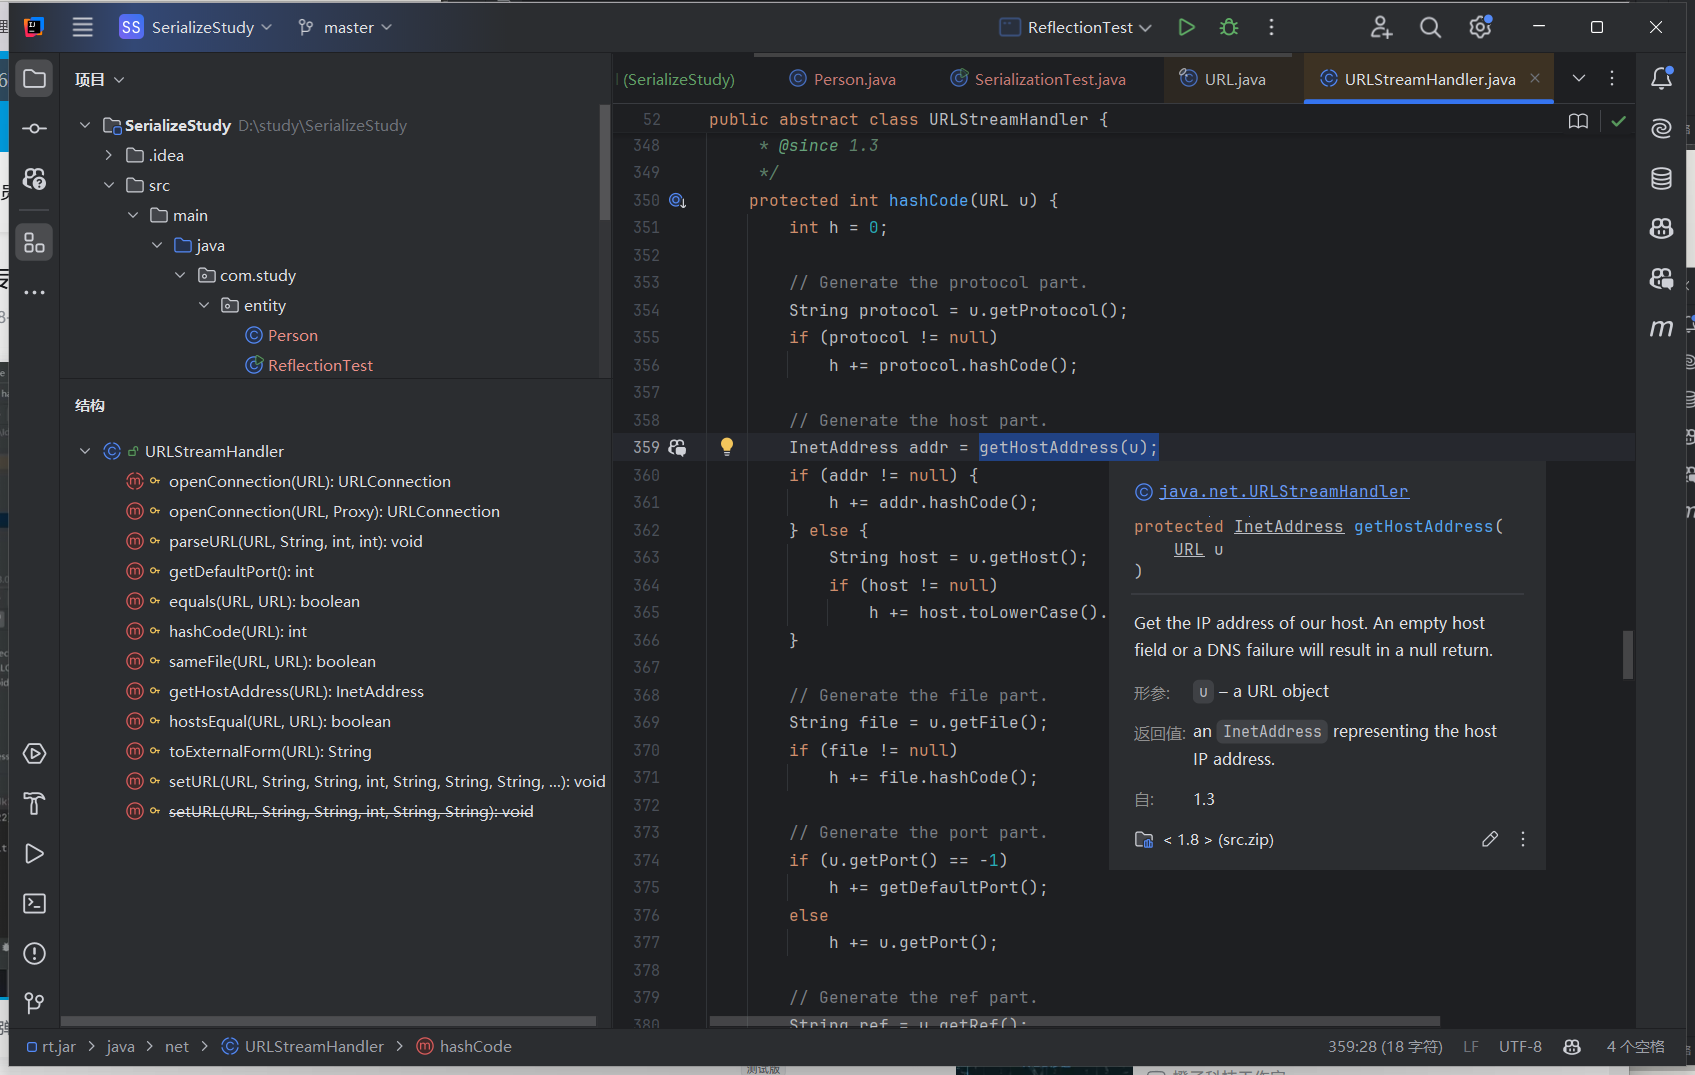Viewport: 1695px width, 1075px height.
Task: Open ReflectionTest class in project tree
Action: (x=309, y=365)
